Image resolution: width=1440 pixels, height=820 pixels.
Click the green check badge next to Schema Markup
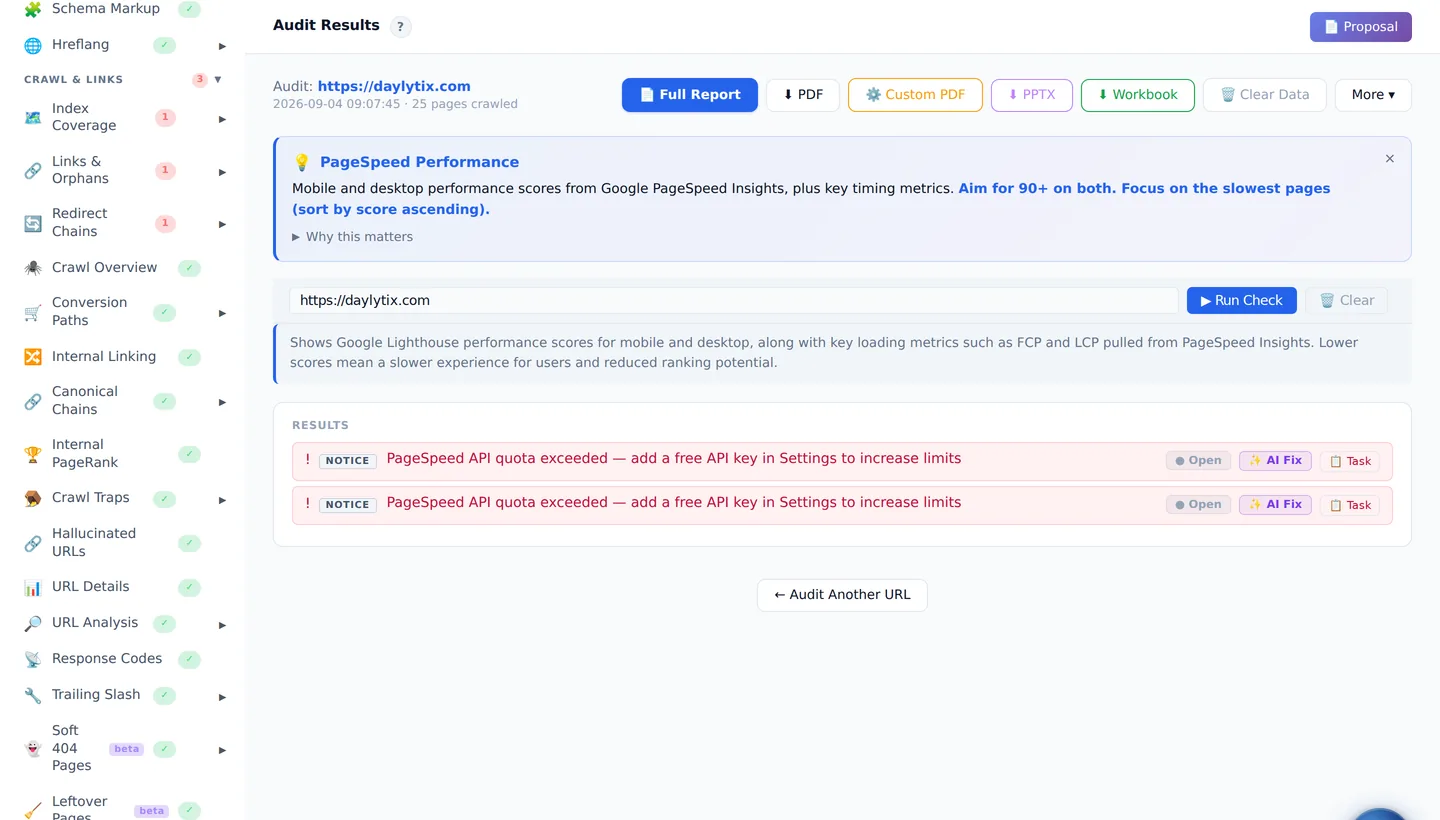[189, 9]
